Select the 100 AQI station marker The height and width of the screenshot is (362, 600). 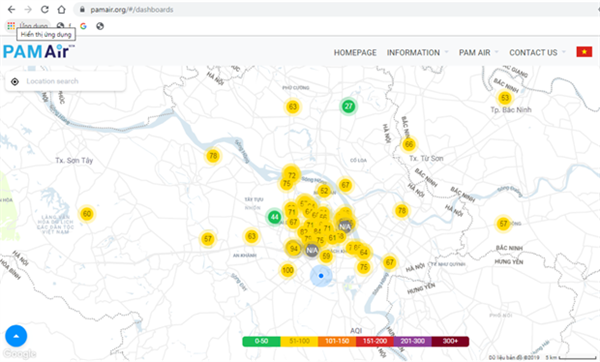(x=288, y=271)
